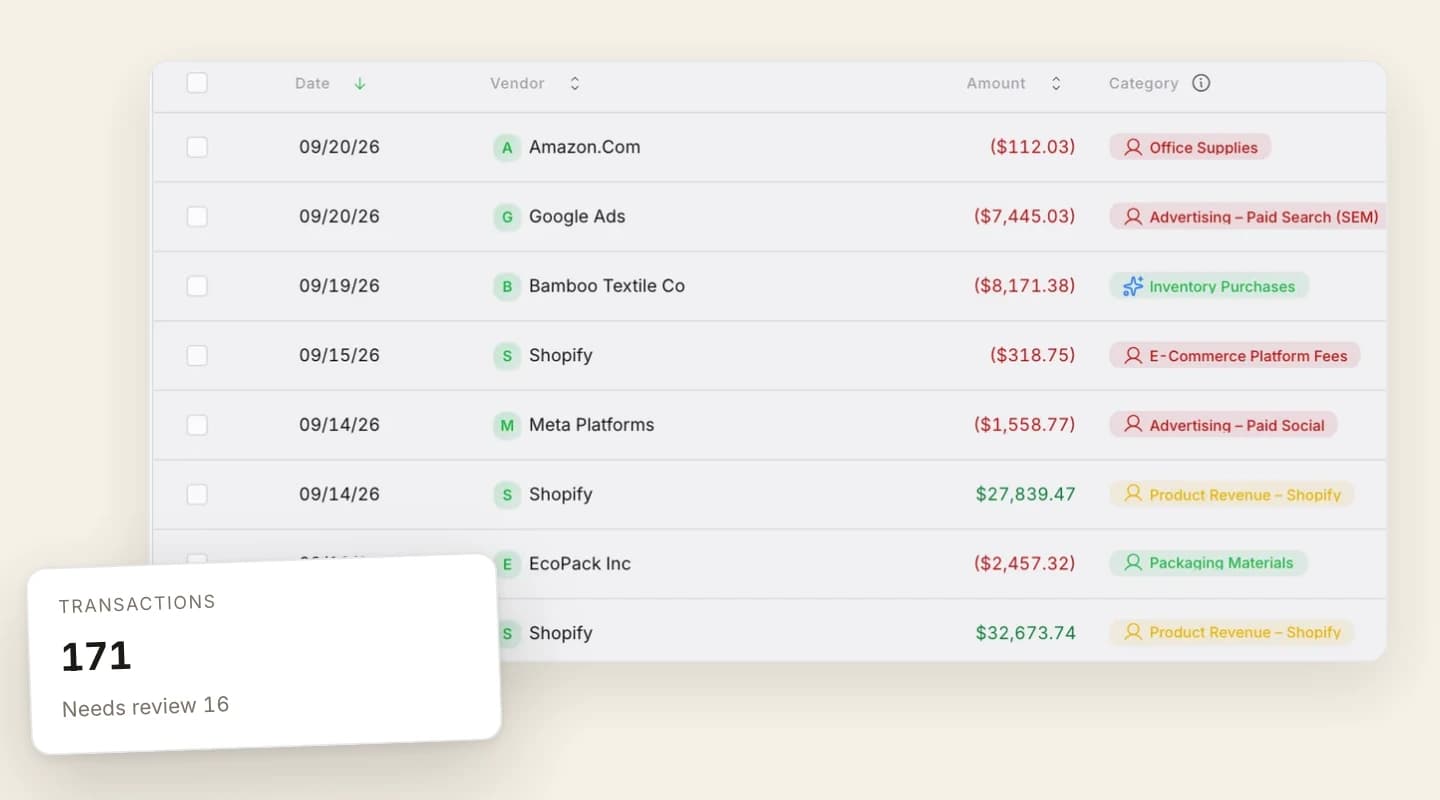Open the Packaging Materials category tag
1440x800 pixels.
(1208, 563)
